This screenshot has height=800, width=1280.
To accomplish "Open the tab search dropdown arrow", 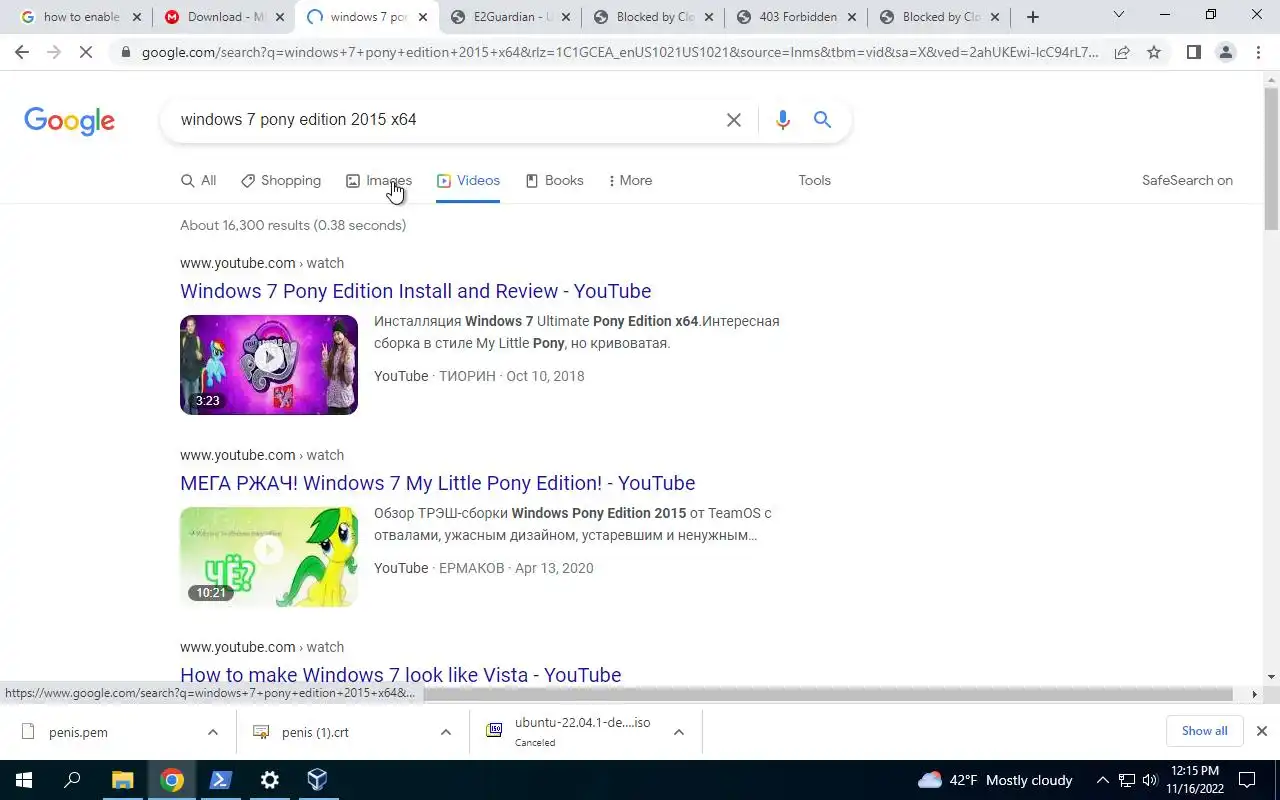I will click(x=1118, y=15).
